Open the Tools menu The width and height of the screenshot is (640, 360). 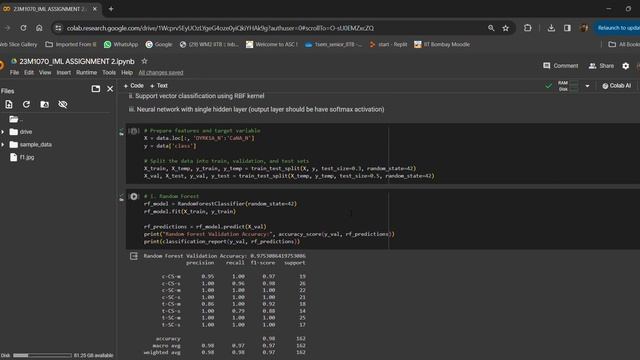109,72
